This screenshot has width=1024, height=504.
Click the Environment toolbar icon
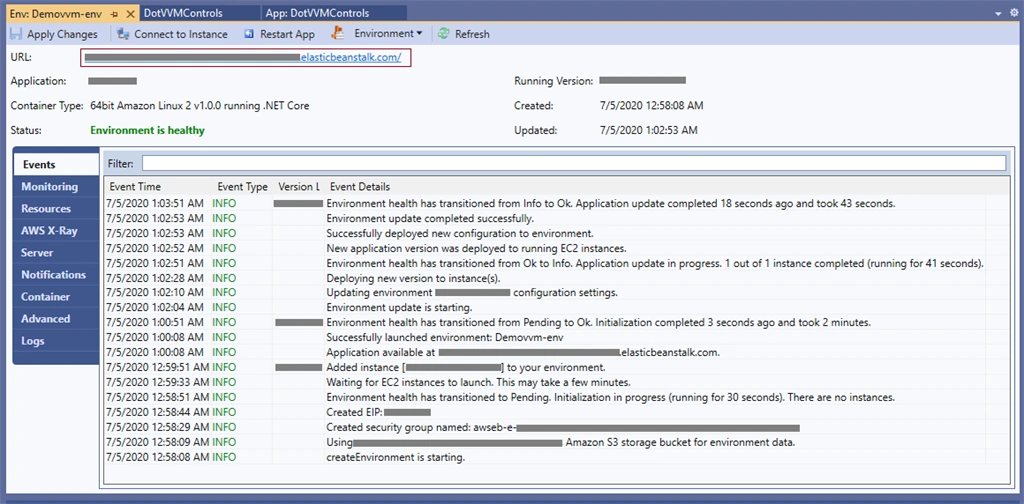tap(338, 33)
